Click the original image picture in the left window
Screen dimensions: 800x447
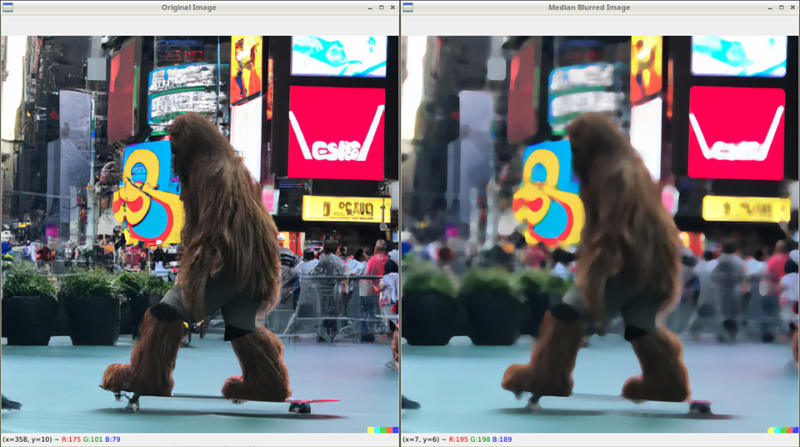[x=200, y=234]
